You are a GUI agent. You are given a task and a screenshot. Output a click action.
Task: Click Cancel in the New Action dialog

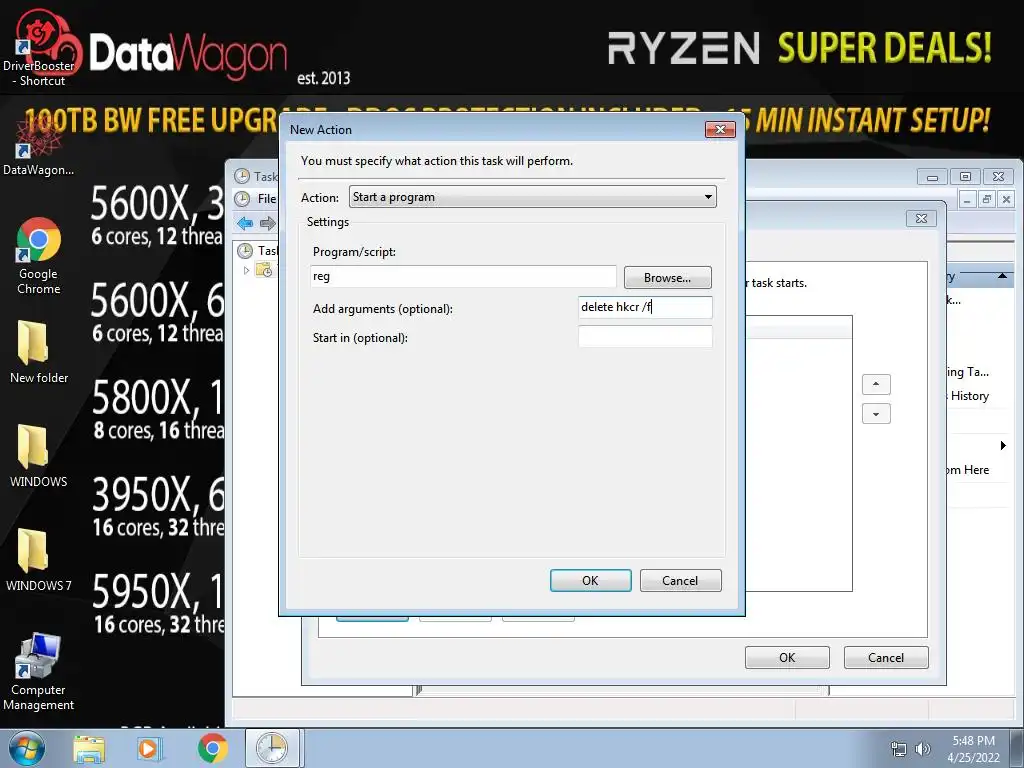pos(680,581)
